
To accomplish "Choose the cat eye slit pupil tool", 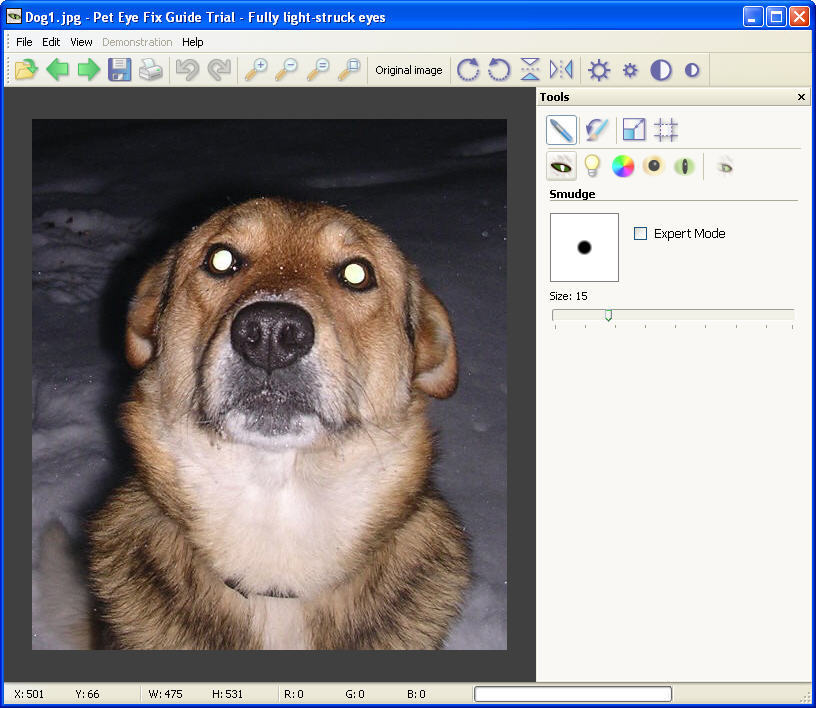I will pyautogui.click(x=684, y=166).
